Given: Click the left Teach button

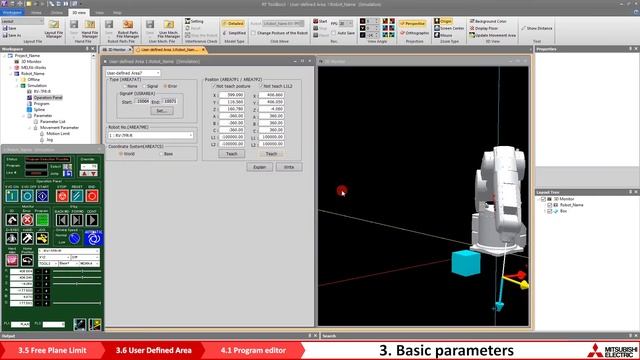Looking at the screenshot, I should point(231,154).
